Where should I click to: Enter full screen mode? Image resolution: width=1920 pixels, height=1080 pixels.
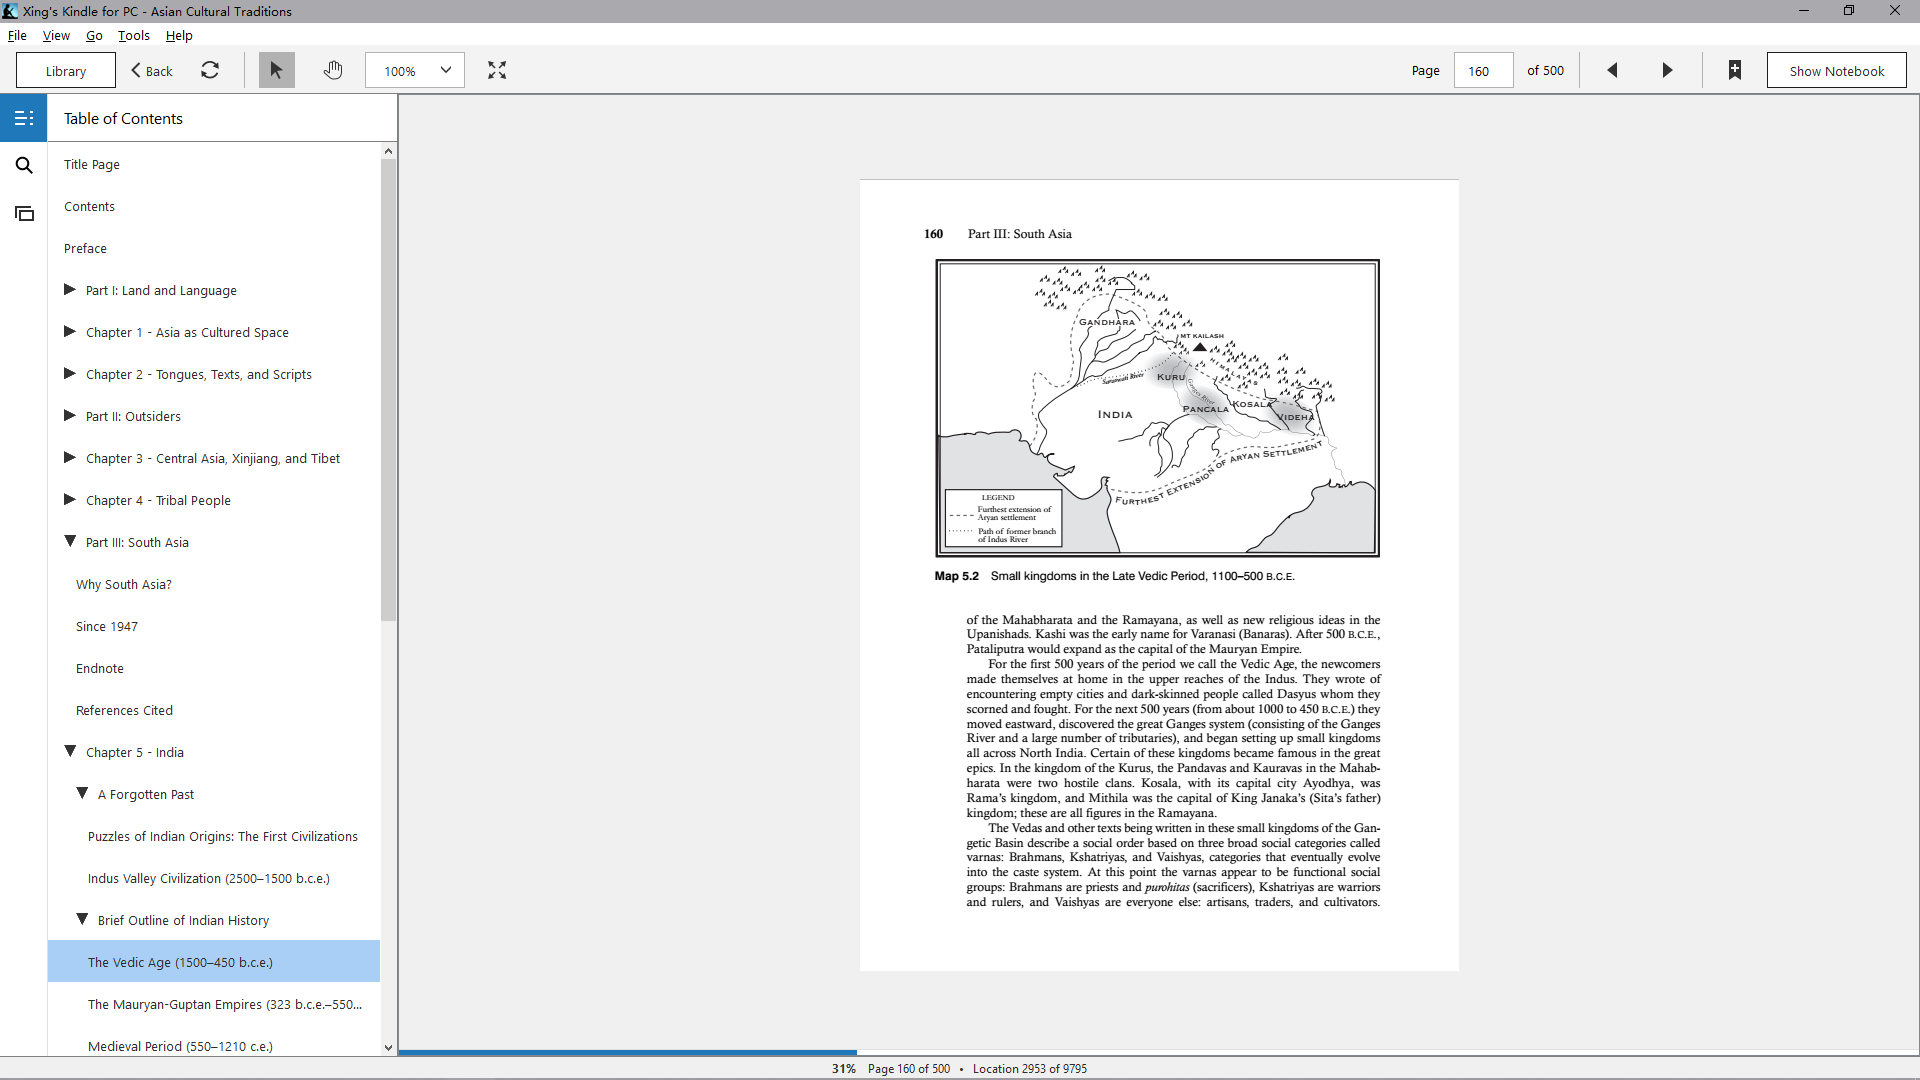click(497, 70)
